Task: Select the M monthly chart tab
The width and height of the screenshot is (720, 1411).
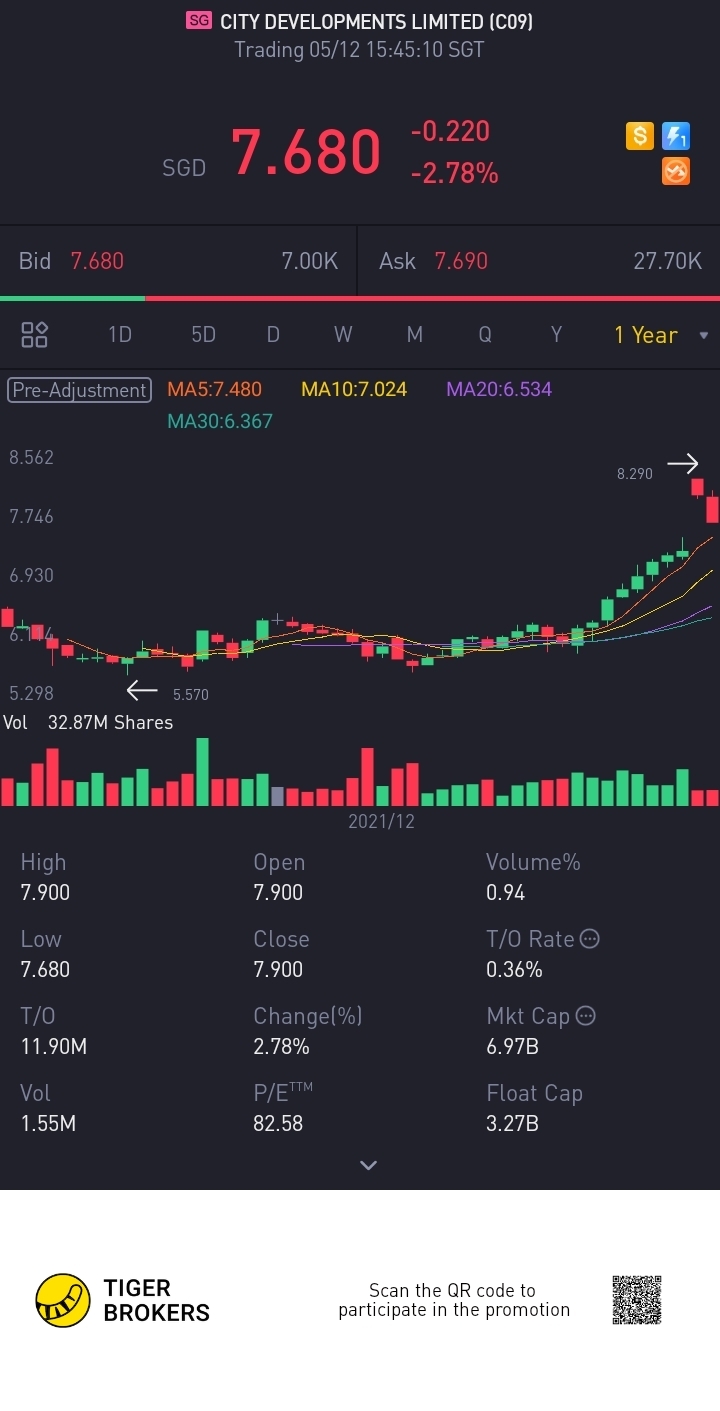Action: 414,335
